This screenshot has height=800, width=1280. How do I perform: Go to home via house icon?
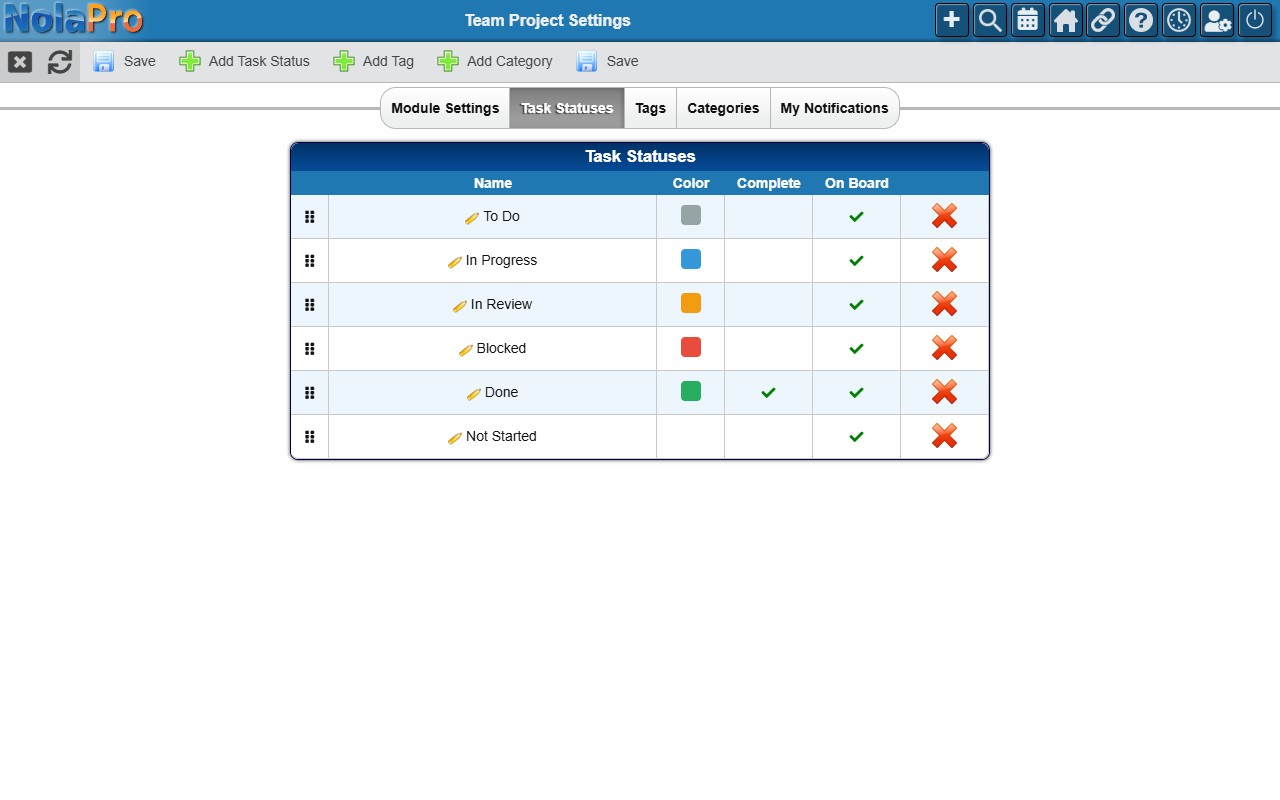tap(1066, 20)
